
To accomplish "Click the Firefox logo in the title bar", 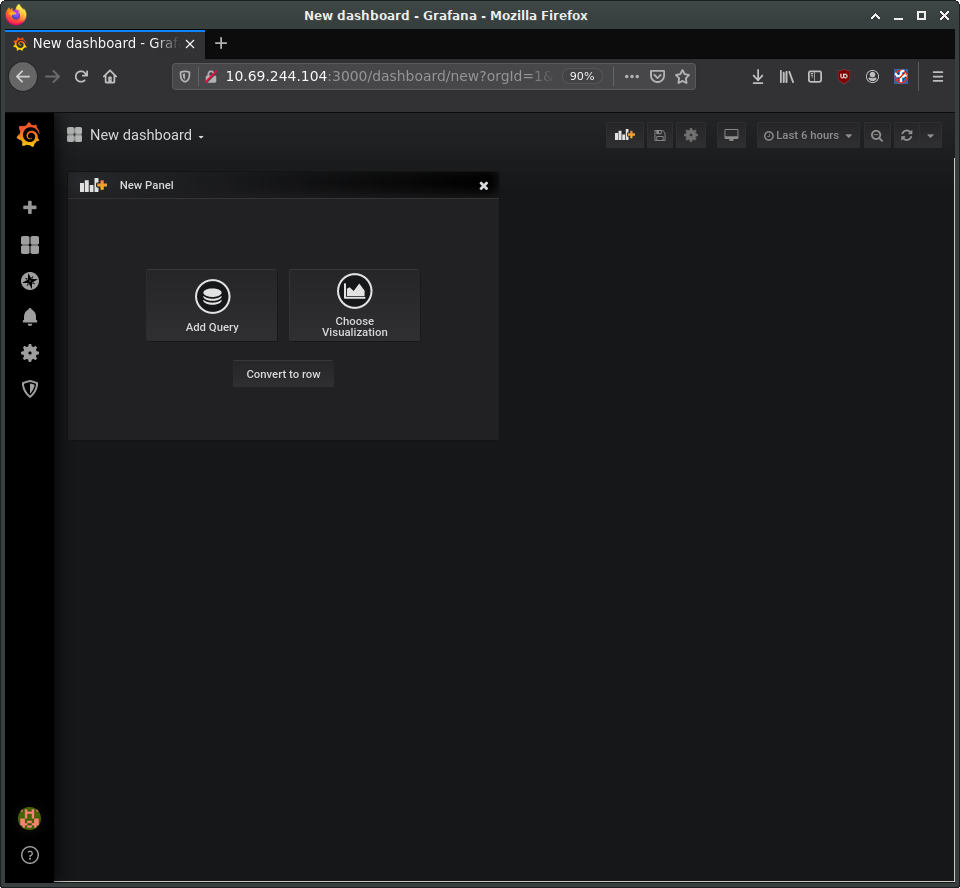I will (x=16, y=15).
